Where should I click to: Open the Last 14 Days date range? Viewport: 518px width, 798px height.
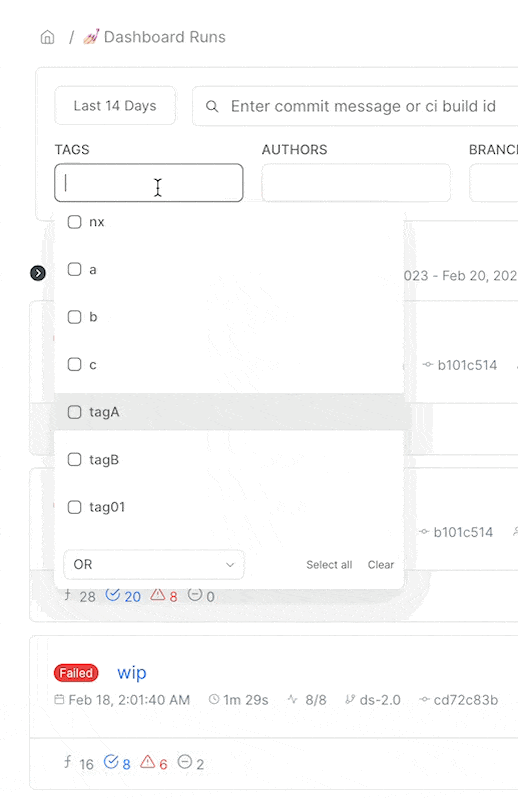point(115,106)
